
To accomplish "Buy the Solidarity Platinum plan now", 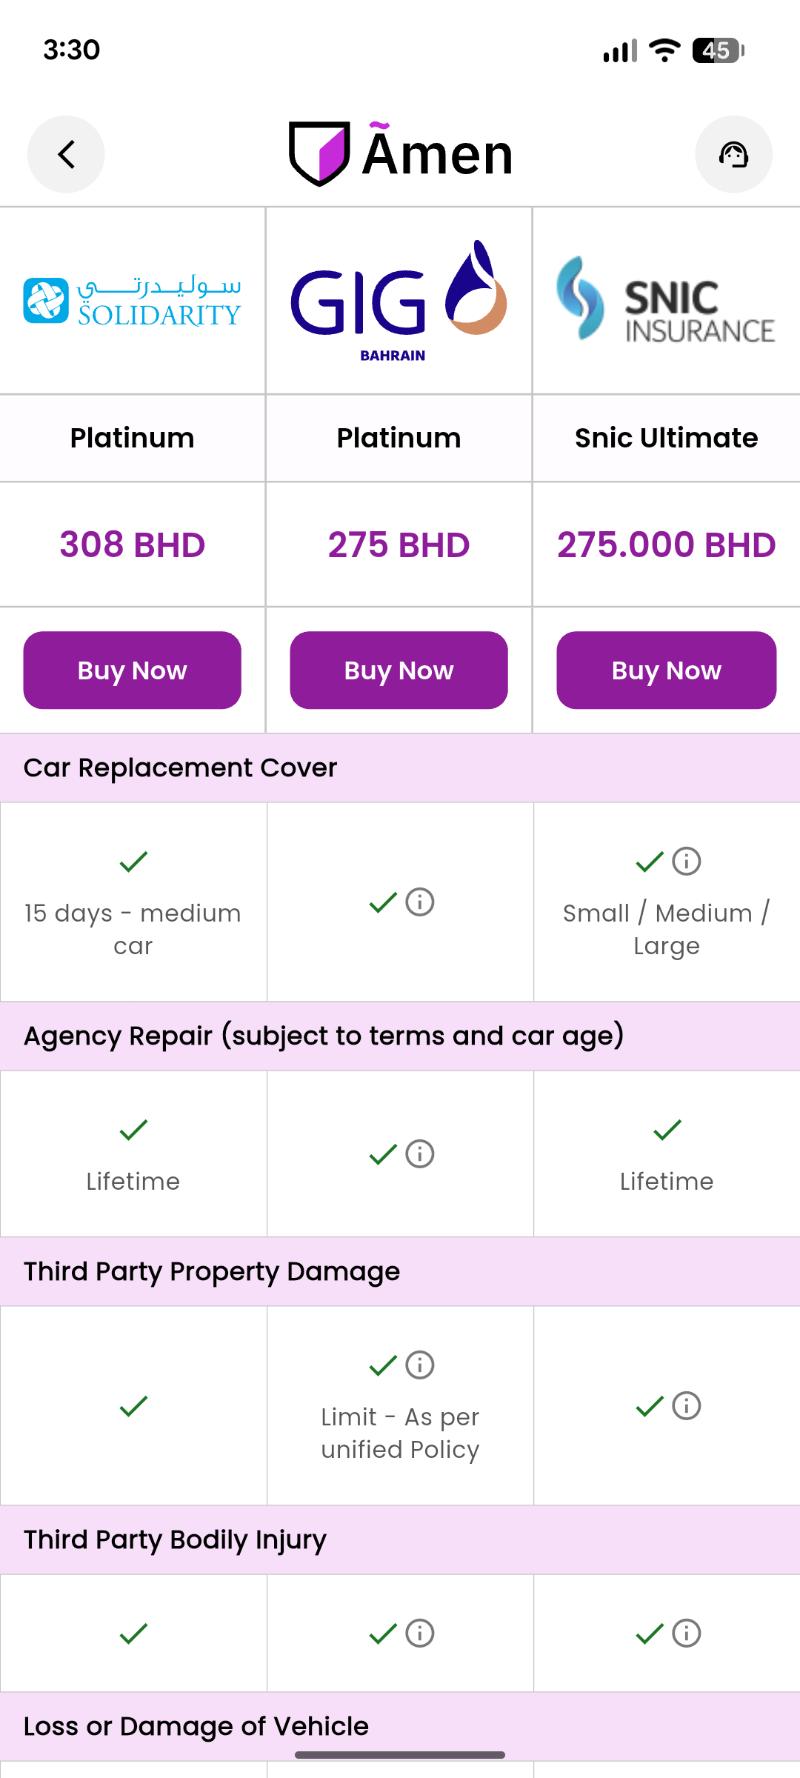I will [132, 670].
